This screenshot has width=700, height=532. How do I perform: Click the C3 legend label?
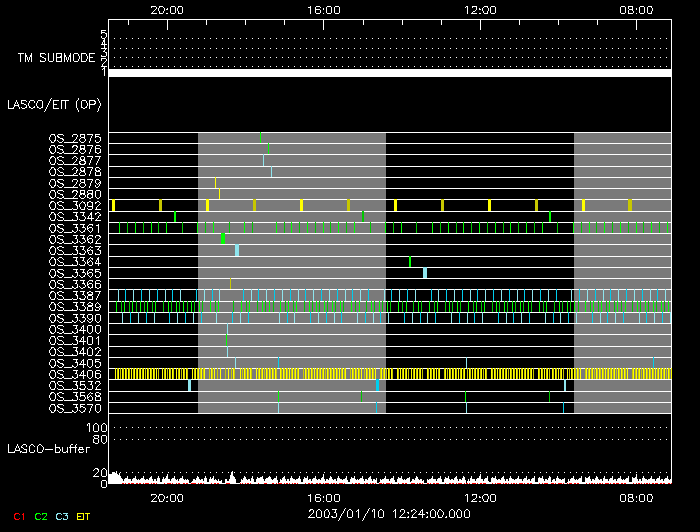pyautogui.click(x=64, y=517)
